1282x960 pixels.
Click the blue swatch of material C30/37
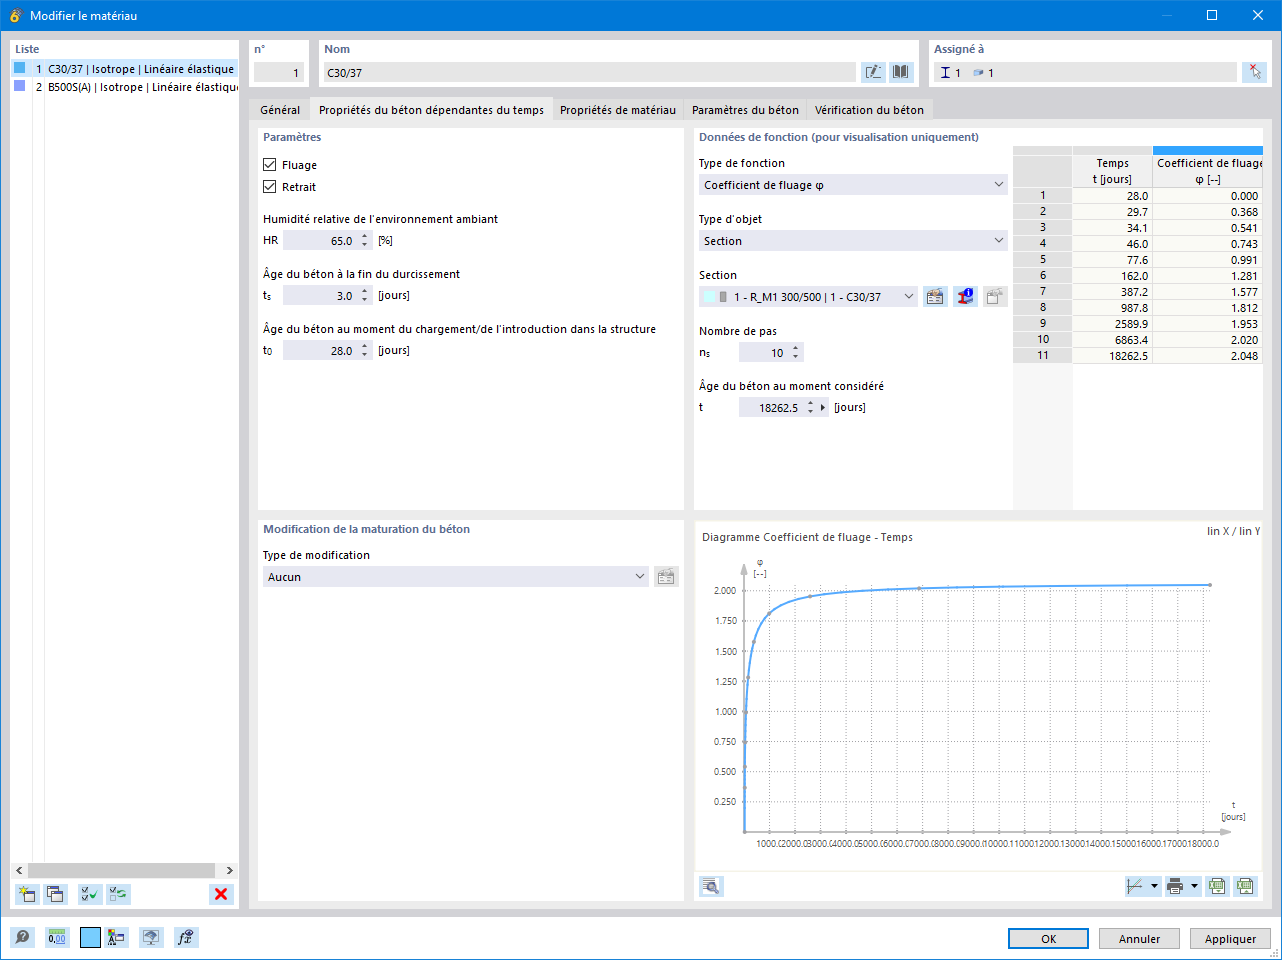(x=20, y=68)
